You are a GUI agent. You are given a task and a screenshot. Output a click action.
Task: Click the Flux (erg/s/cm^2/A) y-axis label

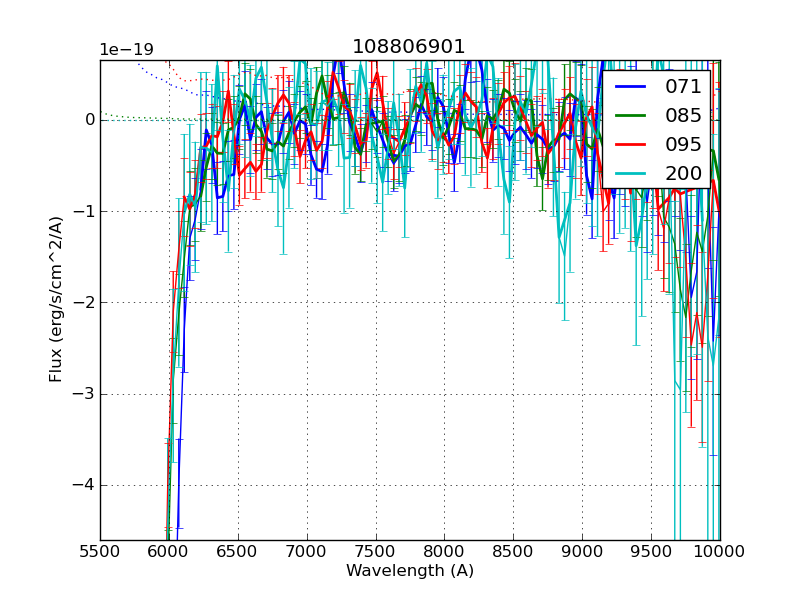[x=57, y=300]
